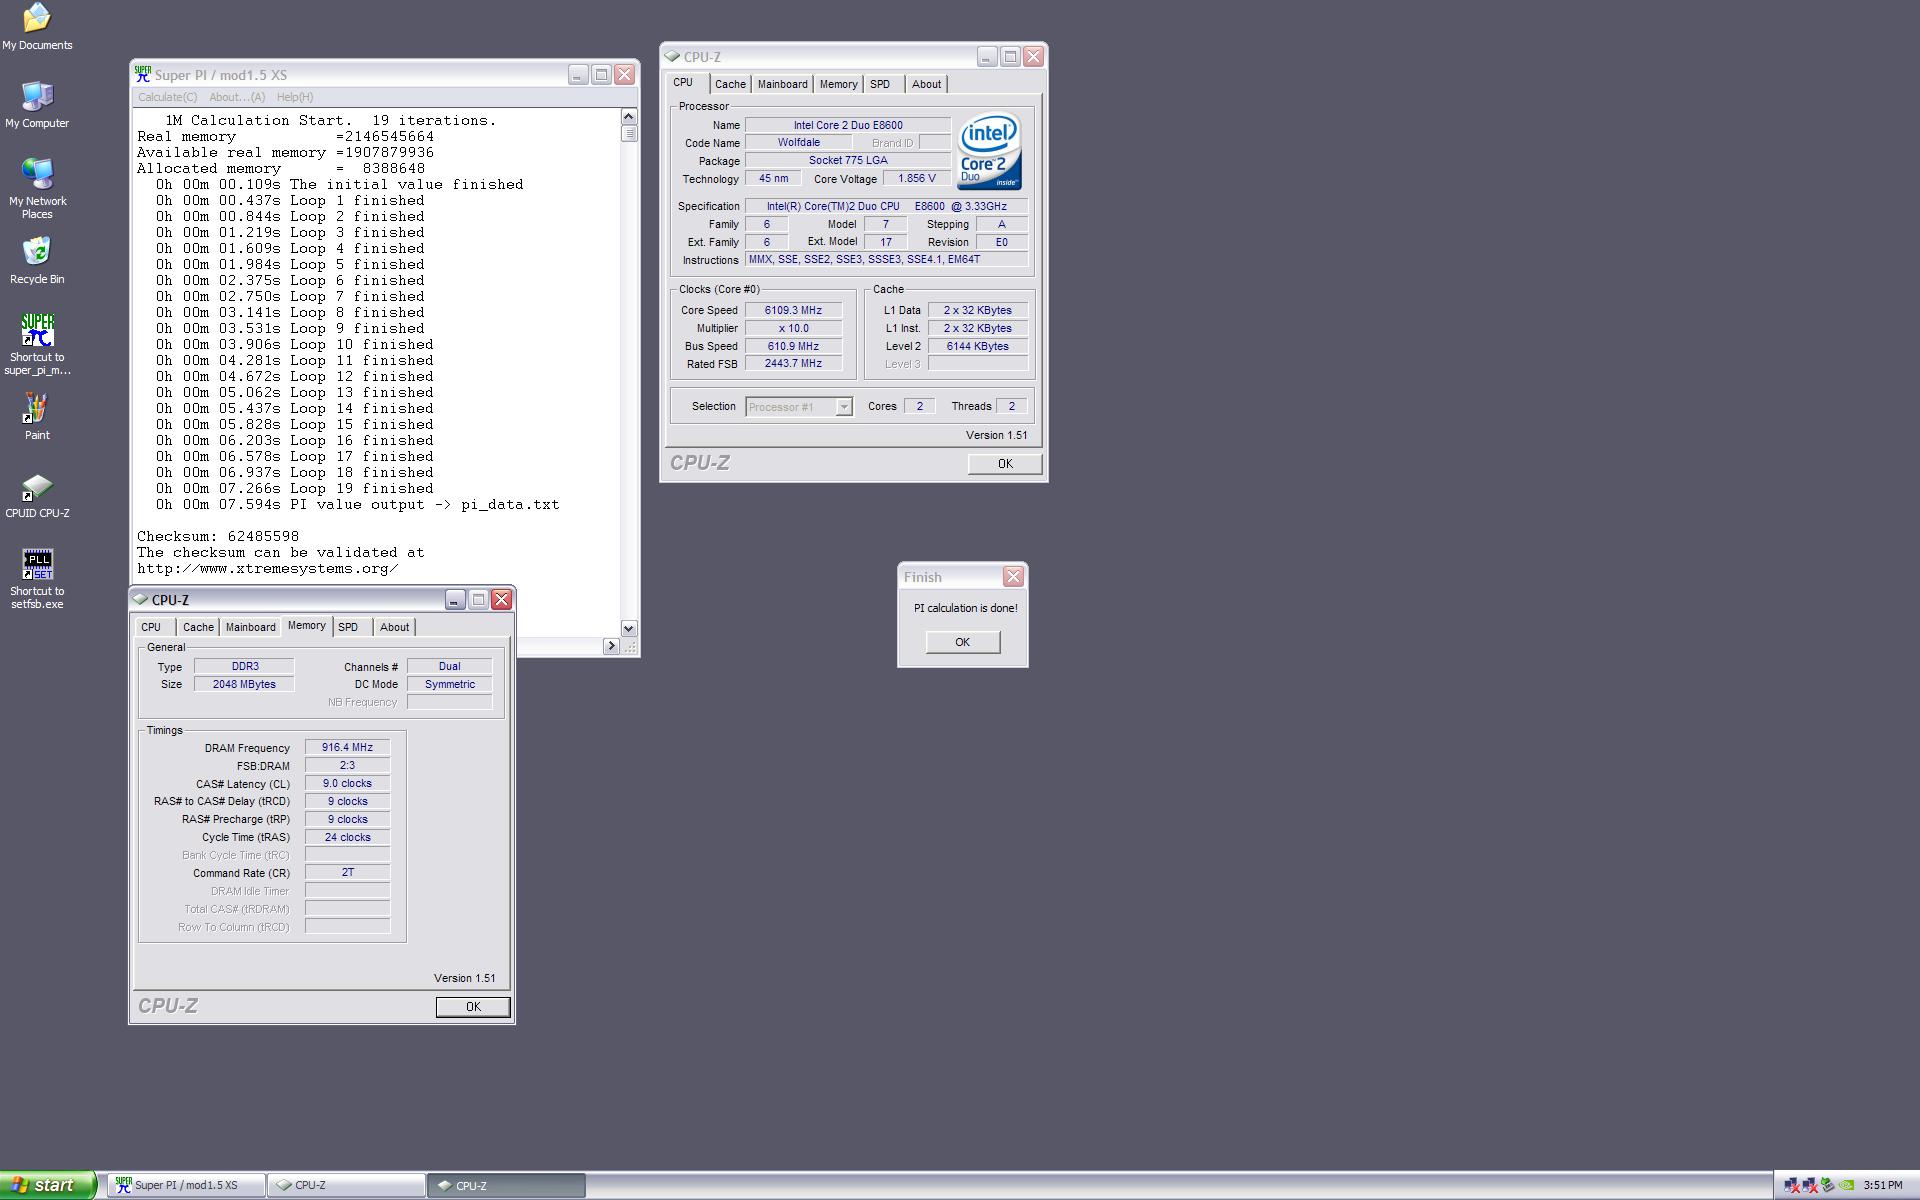1920x1200 pixels.
Task: Expand the Processor #1 selection dropdown
Action: (x=844, y=407)
